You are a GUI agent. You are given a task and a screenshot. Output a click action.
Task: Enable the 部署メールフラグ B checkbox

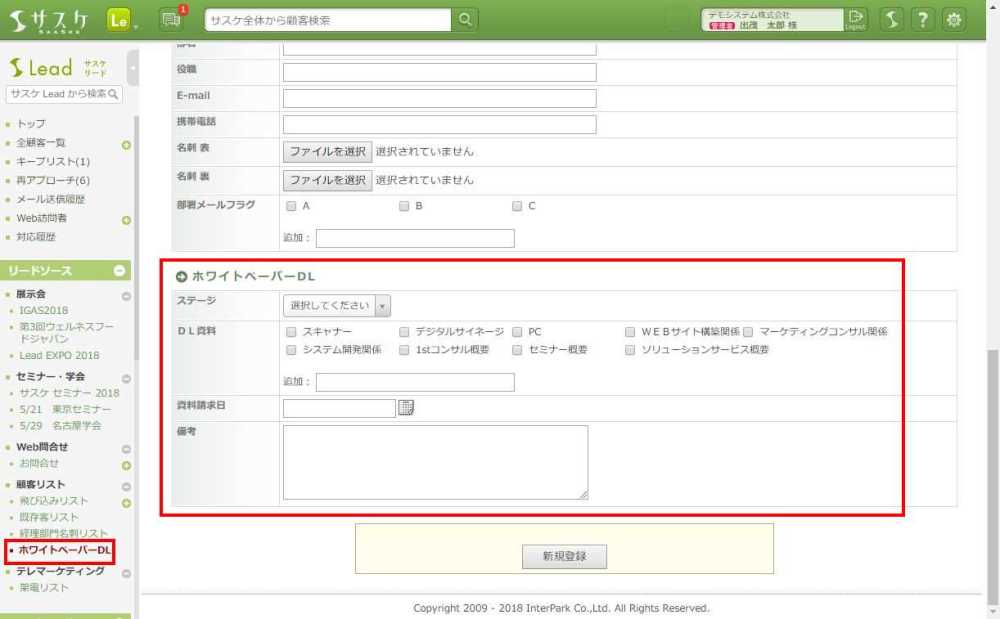pos(404,206)
